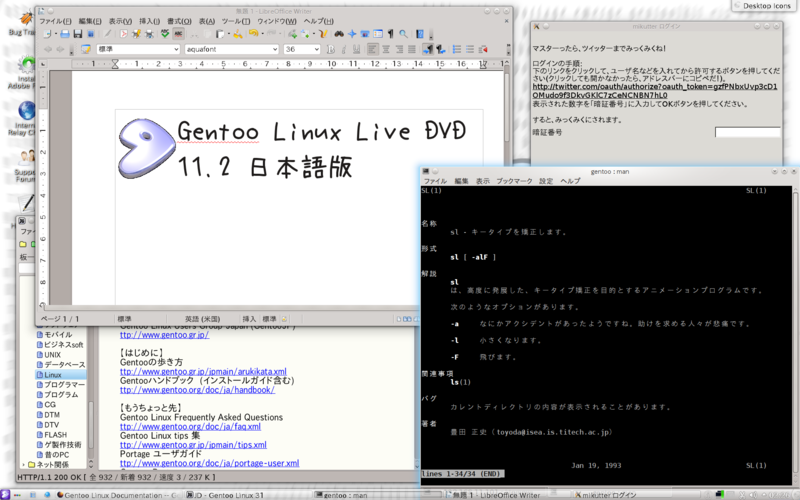Export document as PDF in Writer
Screen dimensions: 800x500
click(123, 34)
